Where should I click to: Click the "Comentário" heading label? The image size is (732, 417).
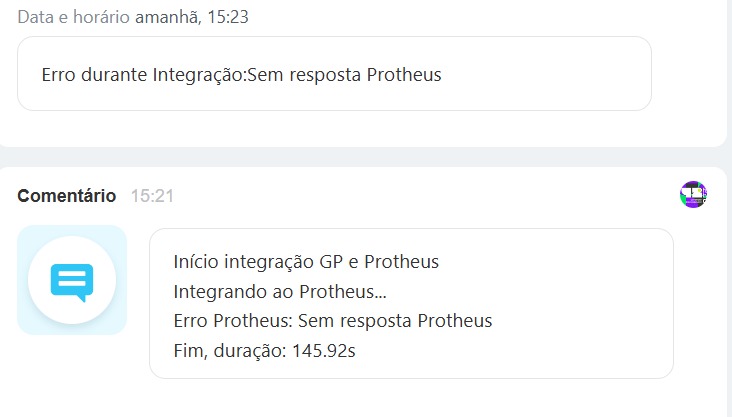66,196
